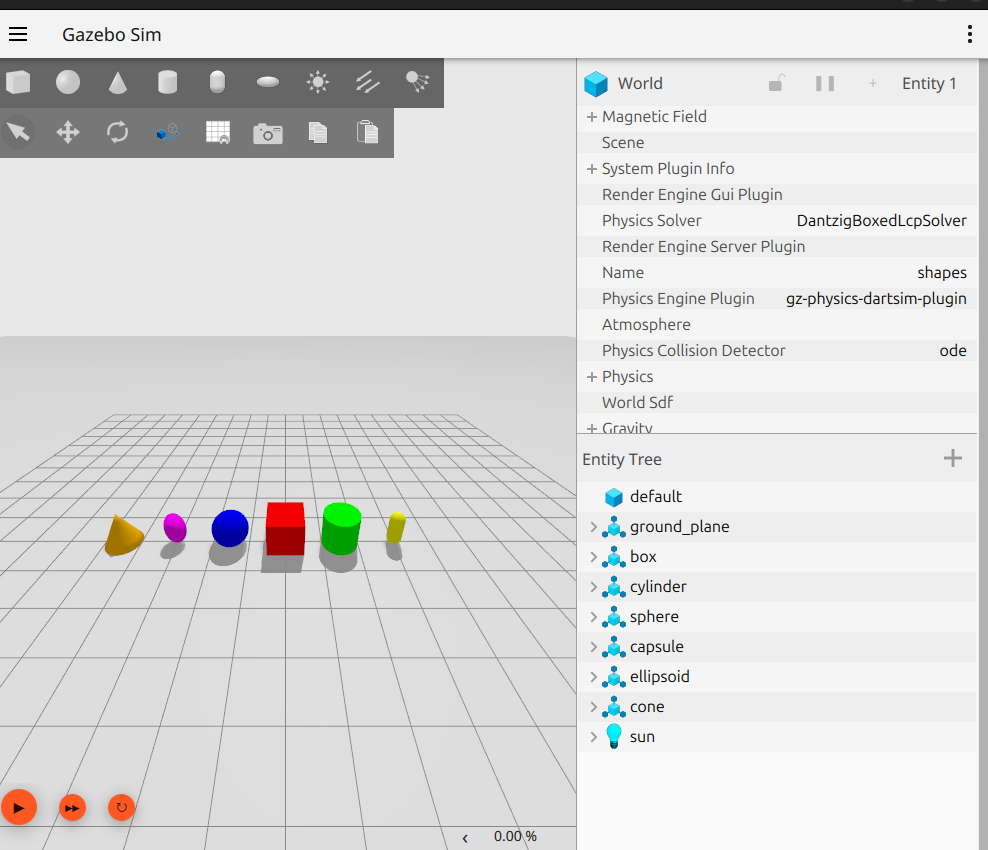Expand the Physics component
This screenshot has height=850, width=988.
coord(592,377)
